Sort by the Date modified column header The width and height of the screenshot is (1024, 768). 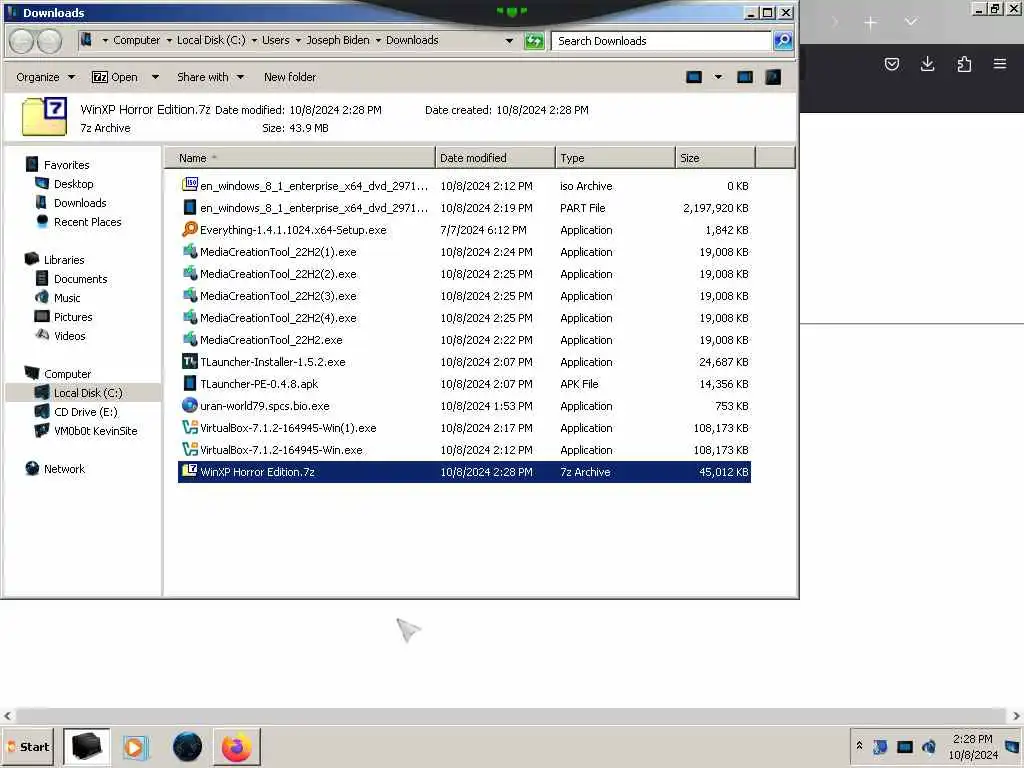[495, 158]
